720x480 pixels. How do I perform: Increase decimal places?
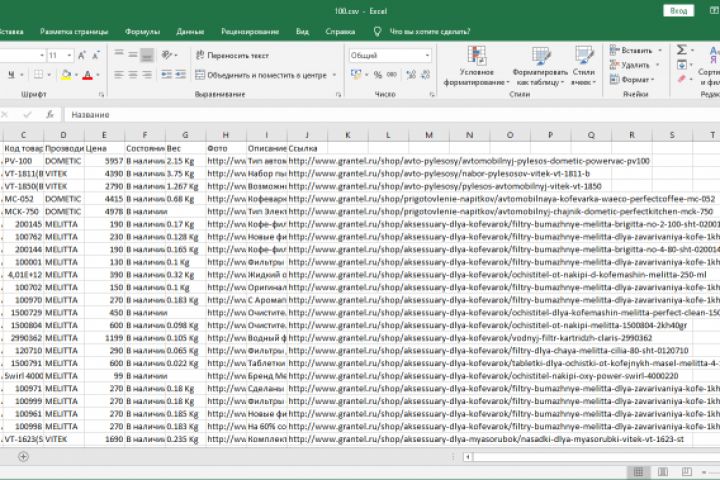pos(411,74)
